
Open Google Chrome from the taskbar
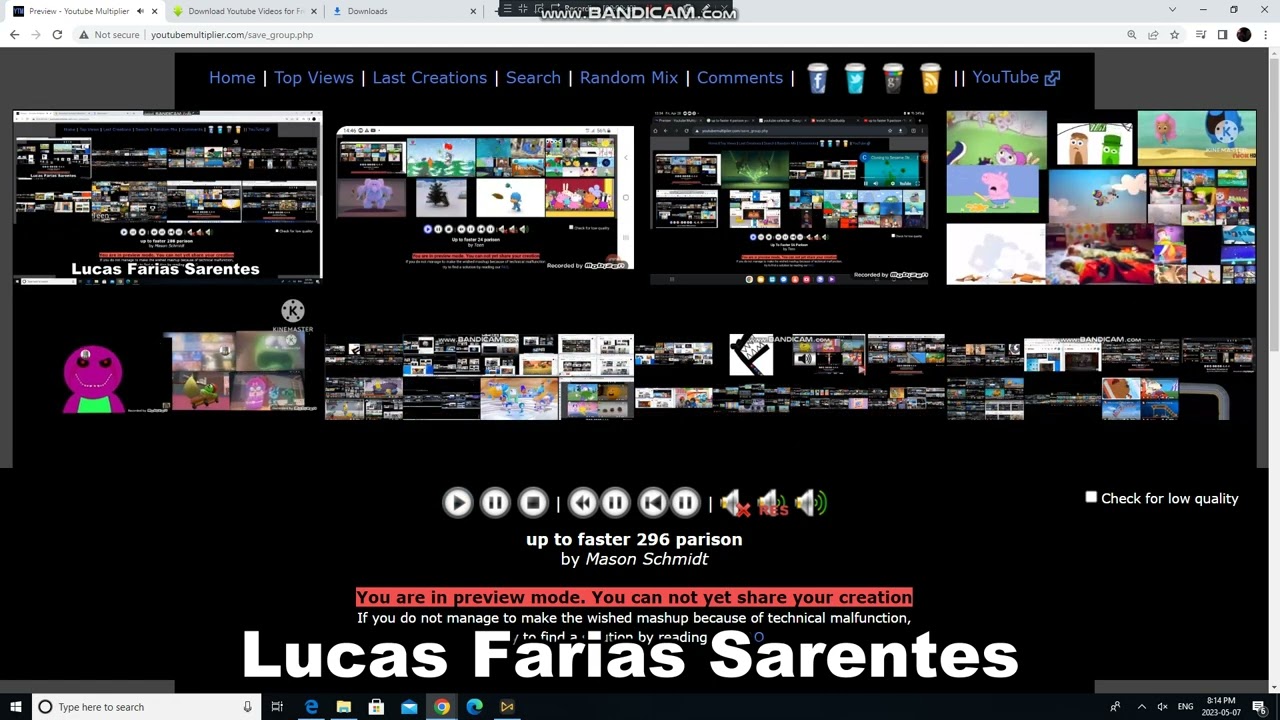tap(441, 707)
